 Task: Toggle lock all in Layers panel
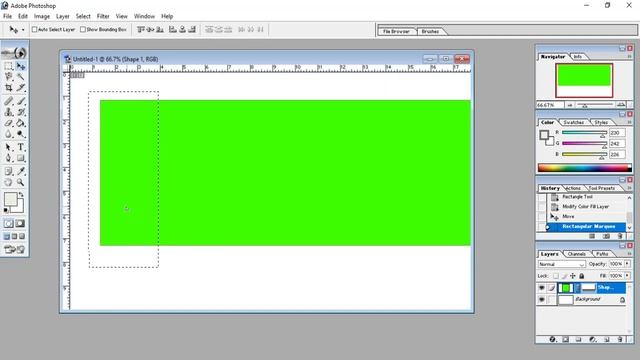point(582,276)
